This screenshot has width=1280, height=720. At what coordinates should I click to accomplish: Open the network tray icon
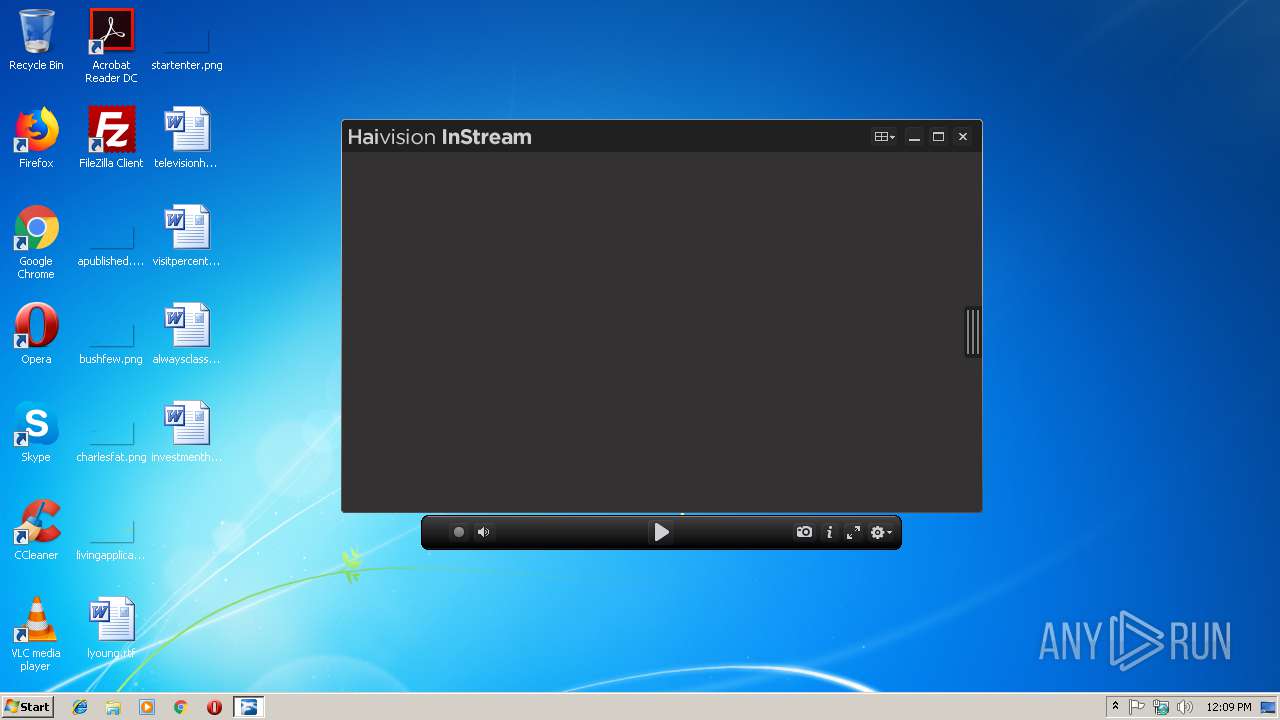[x=1161, y=707]
